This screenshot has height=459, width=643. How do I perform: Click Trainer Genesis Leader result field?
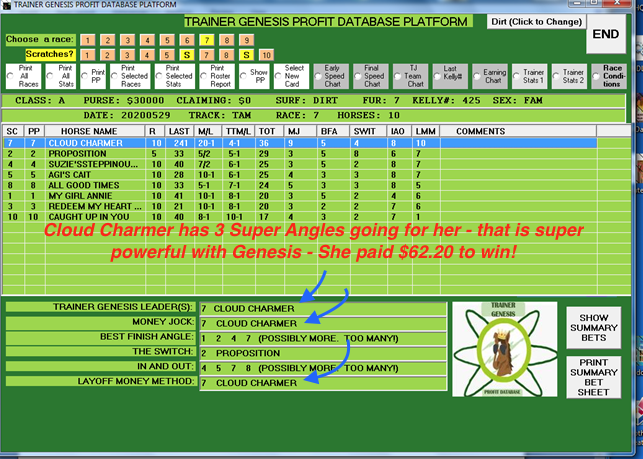click(x=323, y=308)
